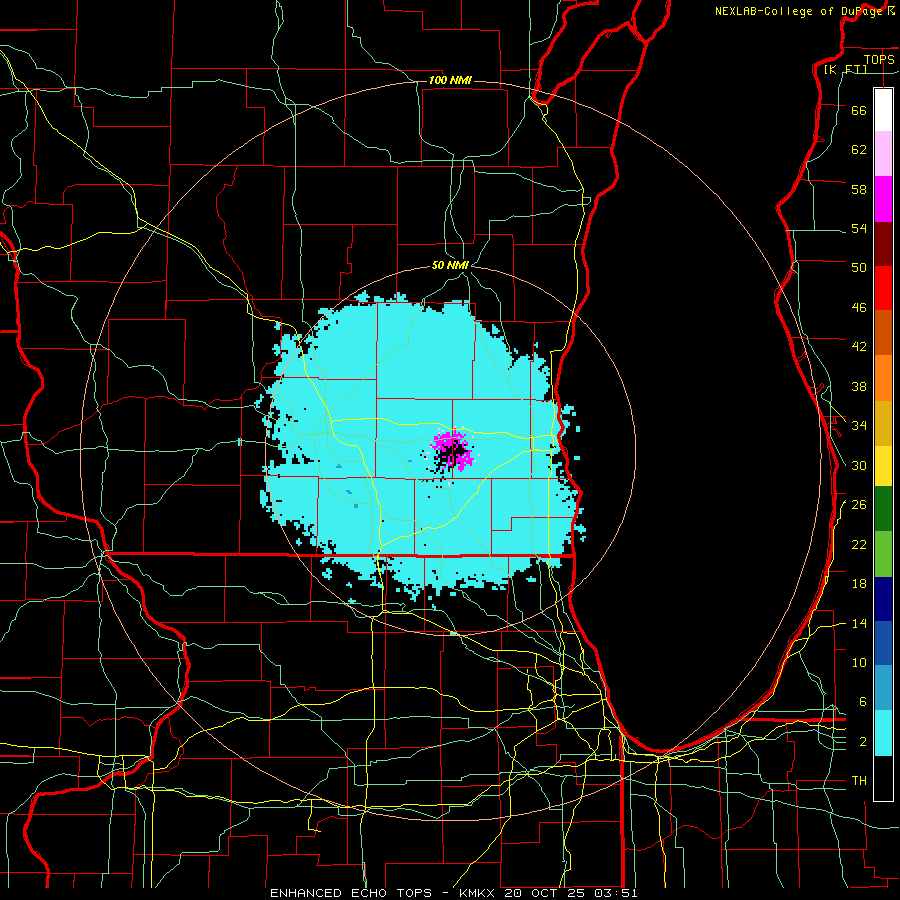
Task: Click the light pink legend swatch
Action: 883,153
